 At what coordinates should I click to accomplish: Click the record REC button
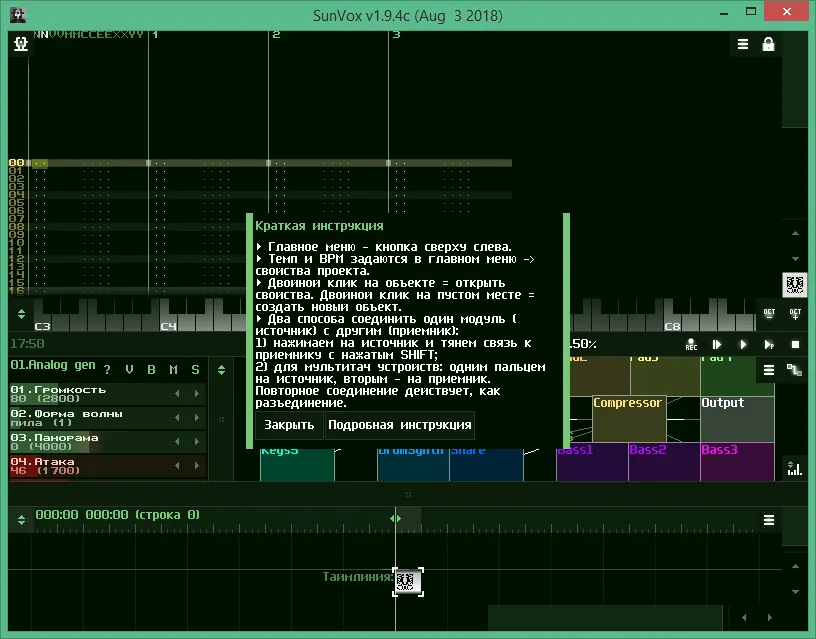[x=691, y=344]
